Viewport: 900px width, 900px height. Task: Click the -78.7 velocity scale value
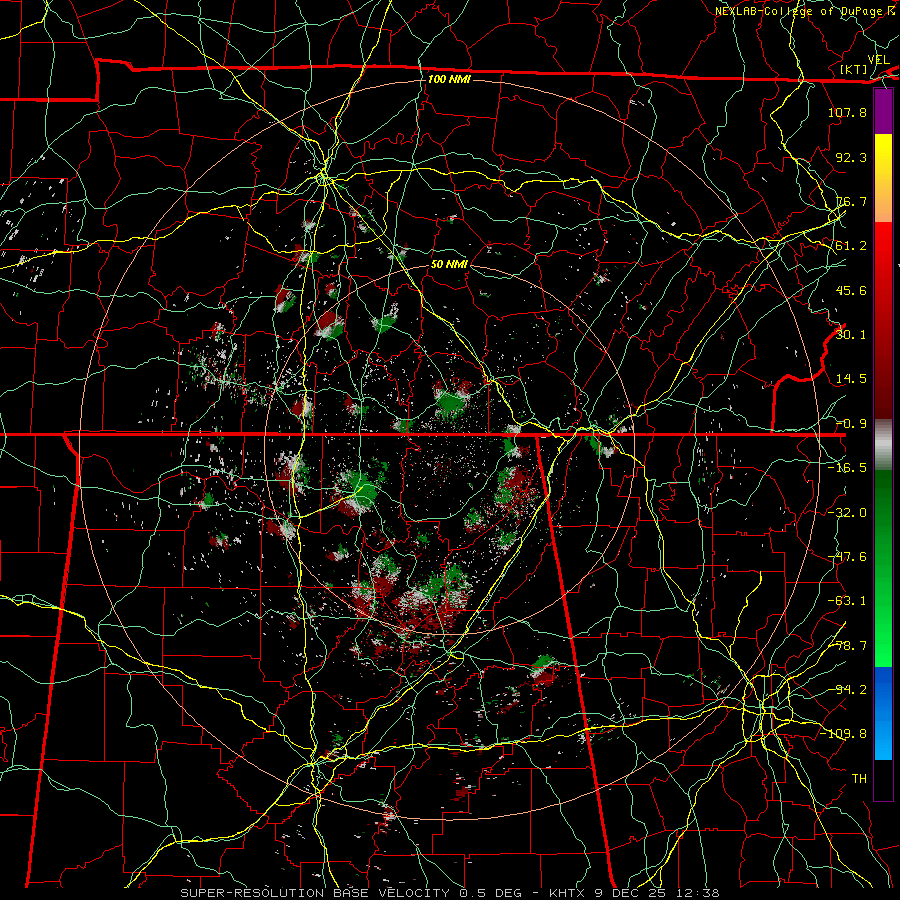(847, 646)
